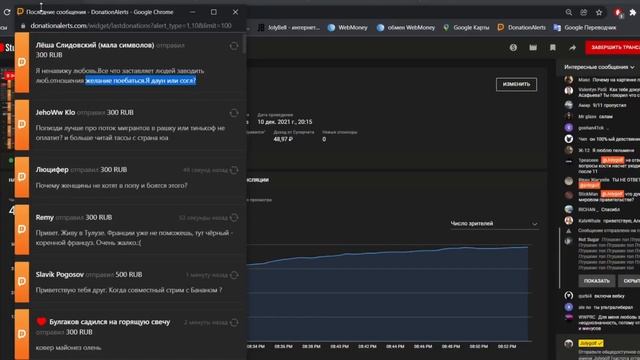Click the ПОКАЗАТЬ button in chat
This screenshot has width=640, height=360.
point(596,281)
